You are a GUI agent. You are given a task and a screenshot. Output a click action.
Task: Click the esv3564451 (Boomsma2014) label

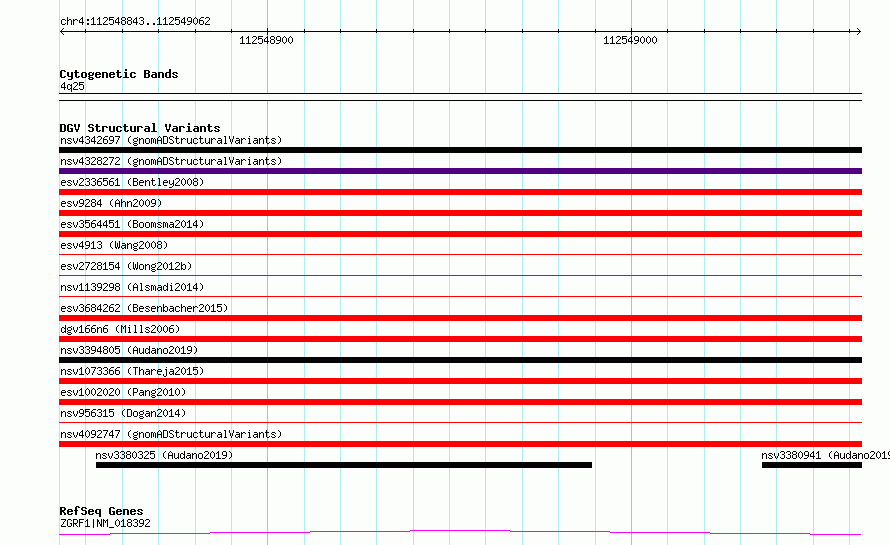pyautogui.click(x=132, y=224)
